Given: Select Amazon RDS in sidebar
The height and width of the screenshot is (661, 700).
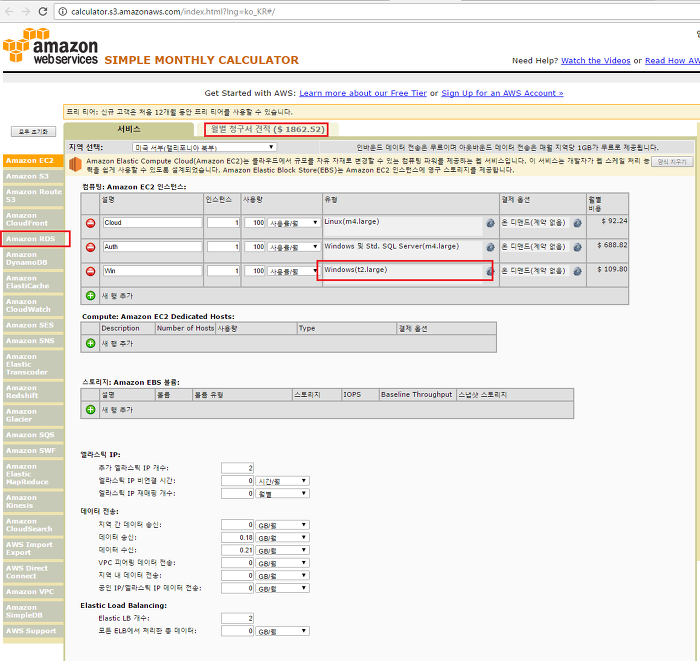Looking at the screenshot, I should 33,239.
